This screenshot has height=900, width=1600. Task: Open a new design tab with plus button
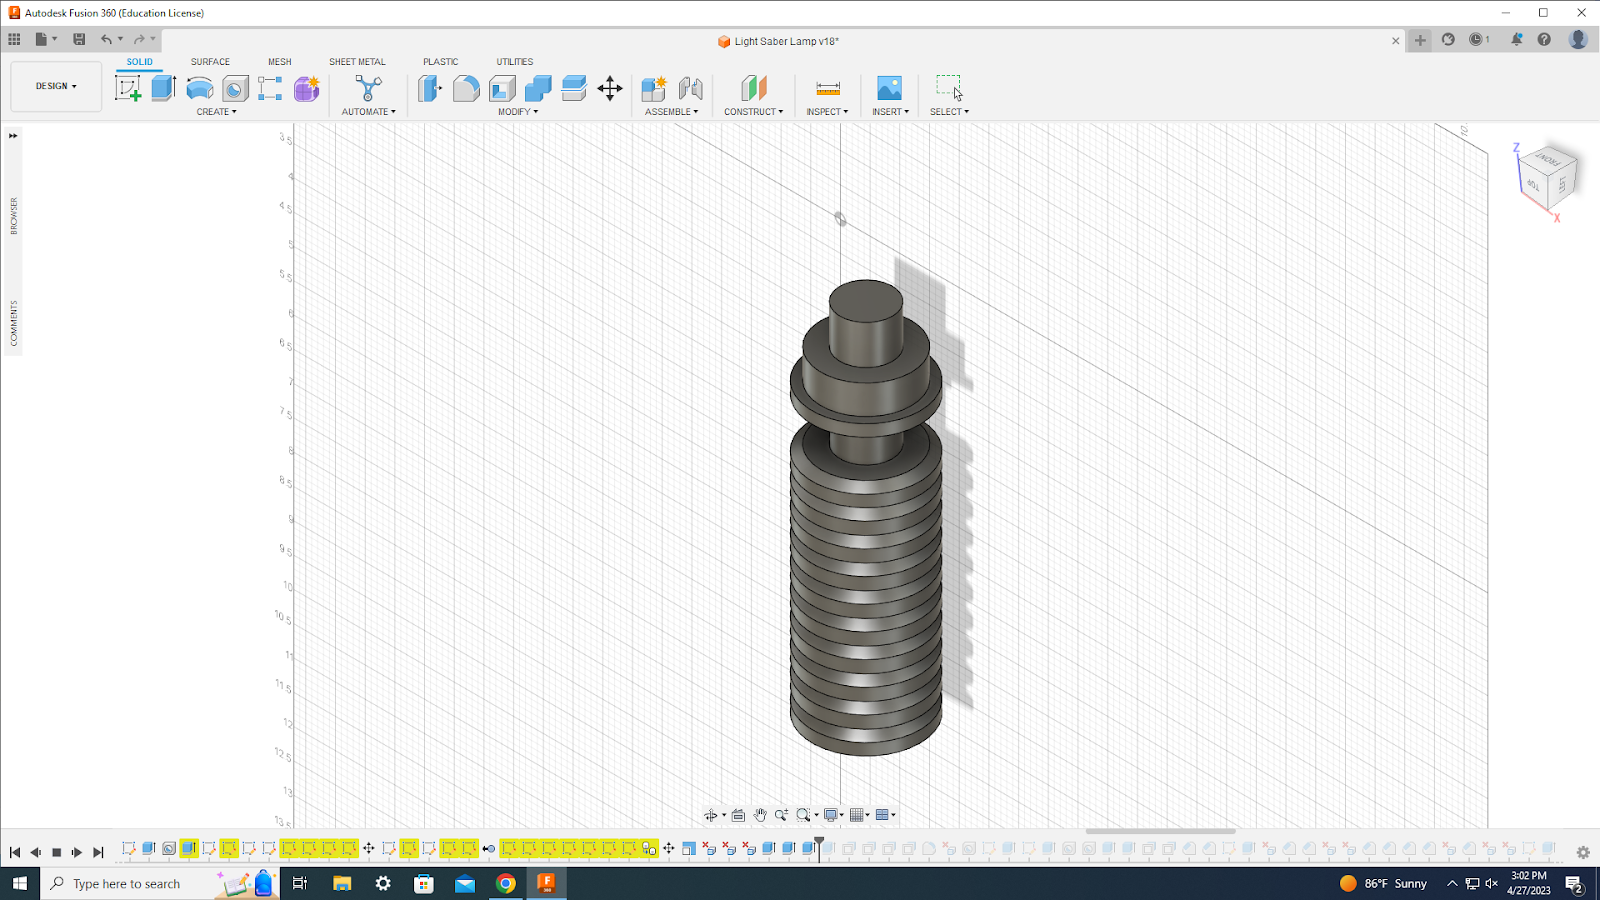(1420, 40)
